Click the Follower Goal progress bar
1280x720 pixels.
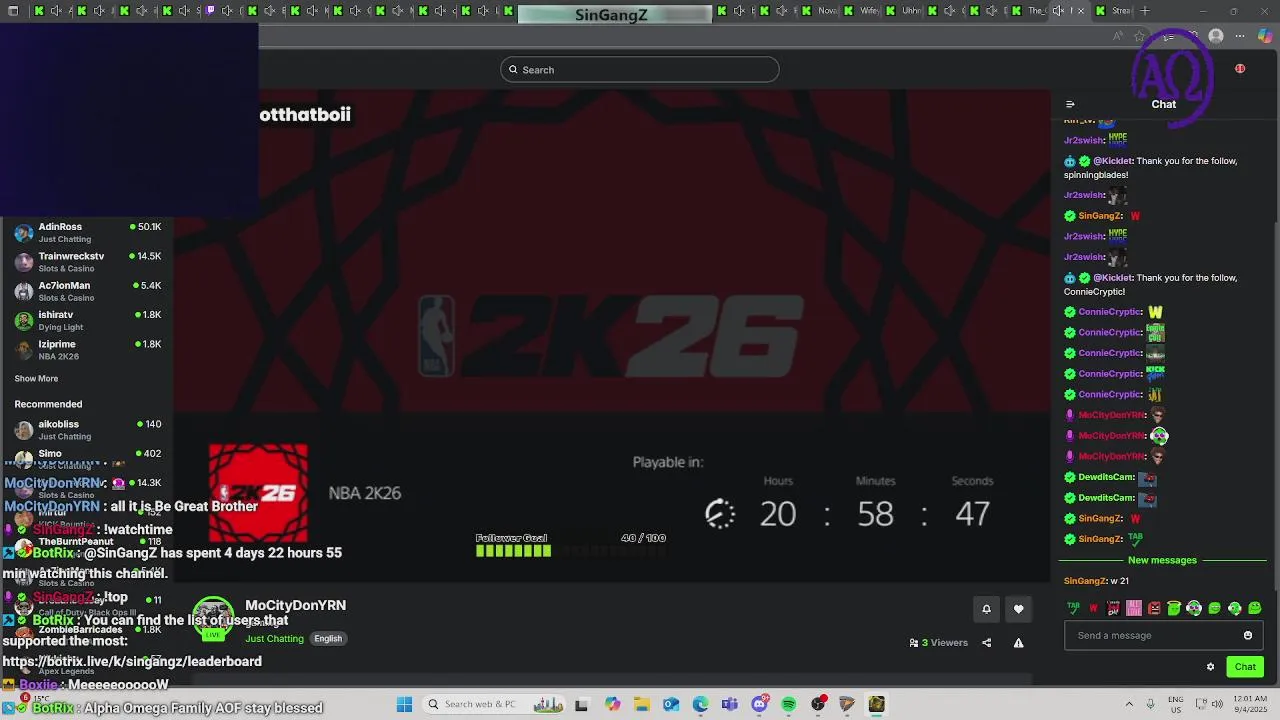pyautogui.click(x=571, y=550)
